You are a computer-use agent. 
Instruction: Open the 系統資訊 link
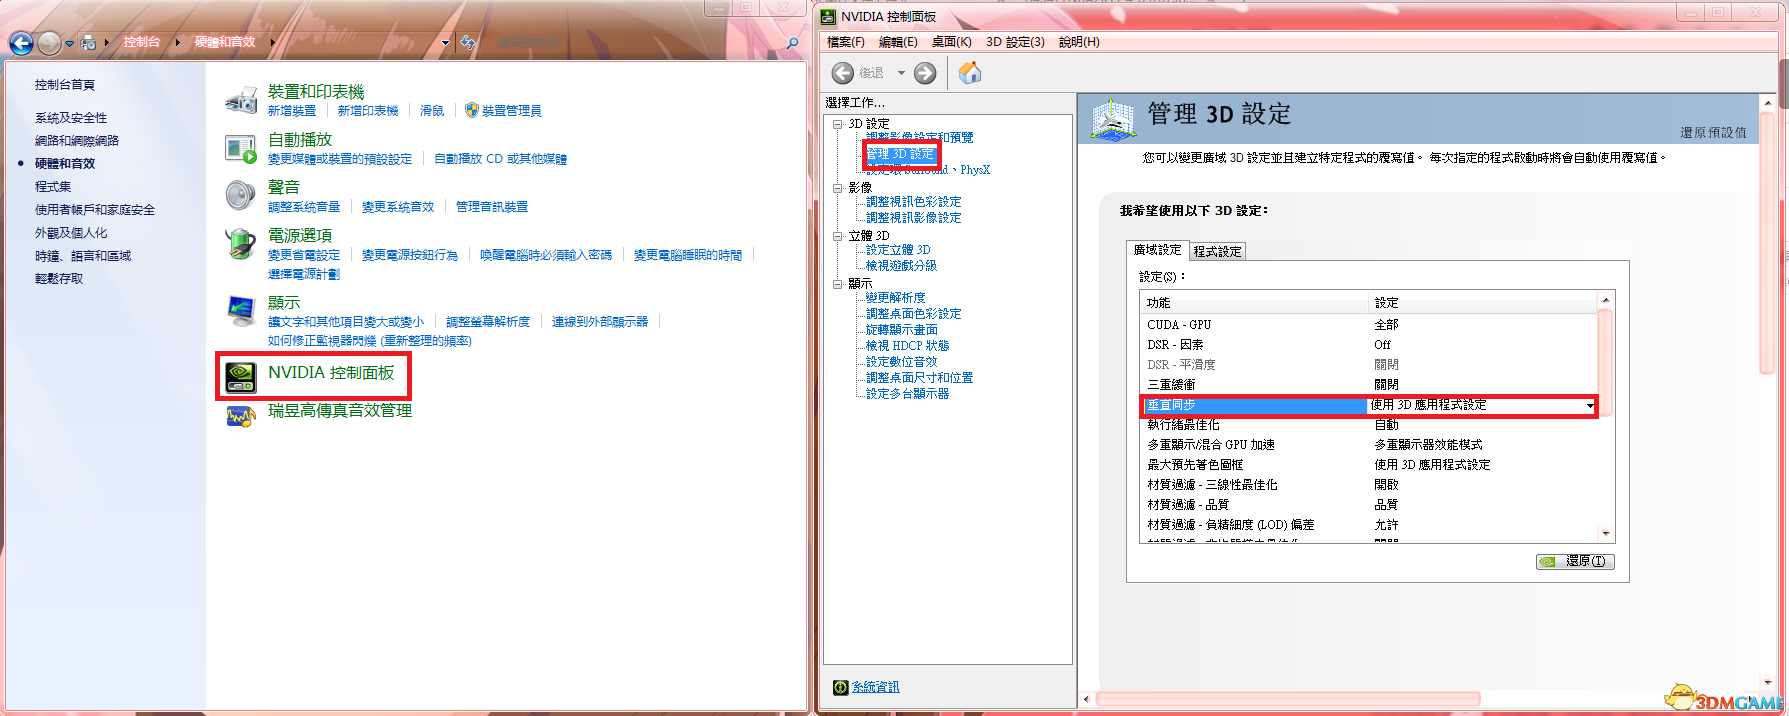875,687
